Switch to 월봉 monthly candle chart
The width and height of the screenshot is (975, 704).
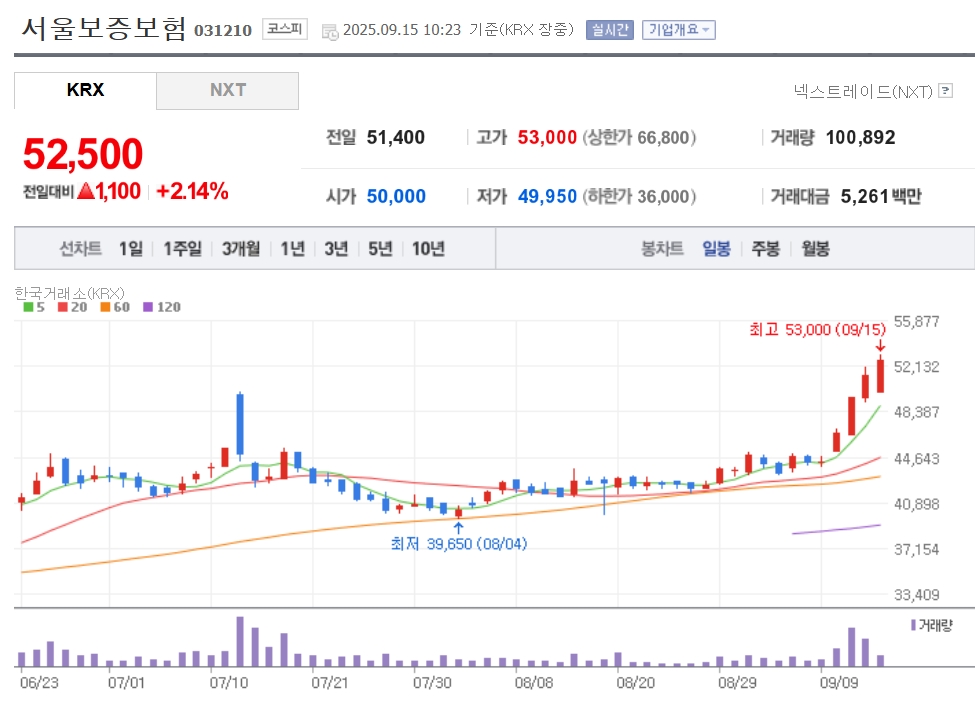815,249
